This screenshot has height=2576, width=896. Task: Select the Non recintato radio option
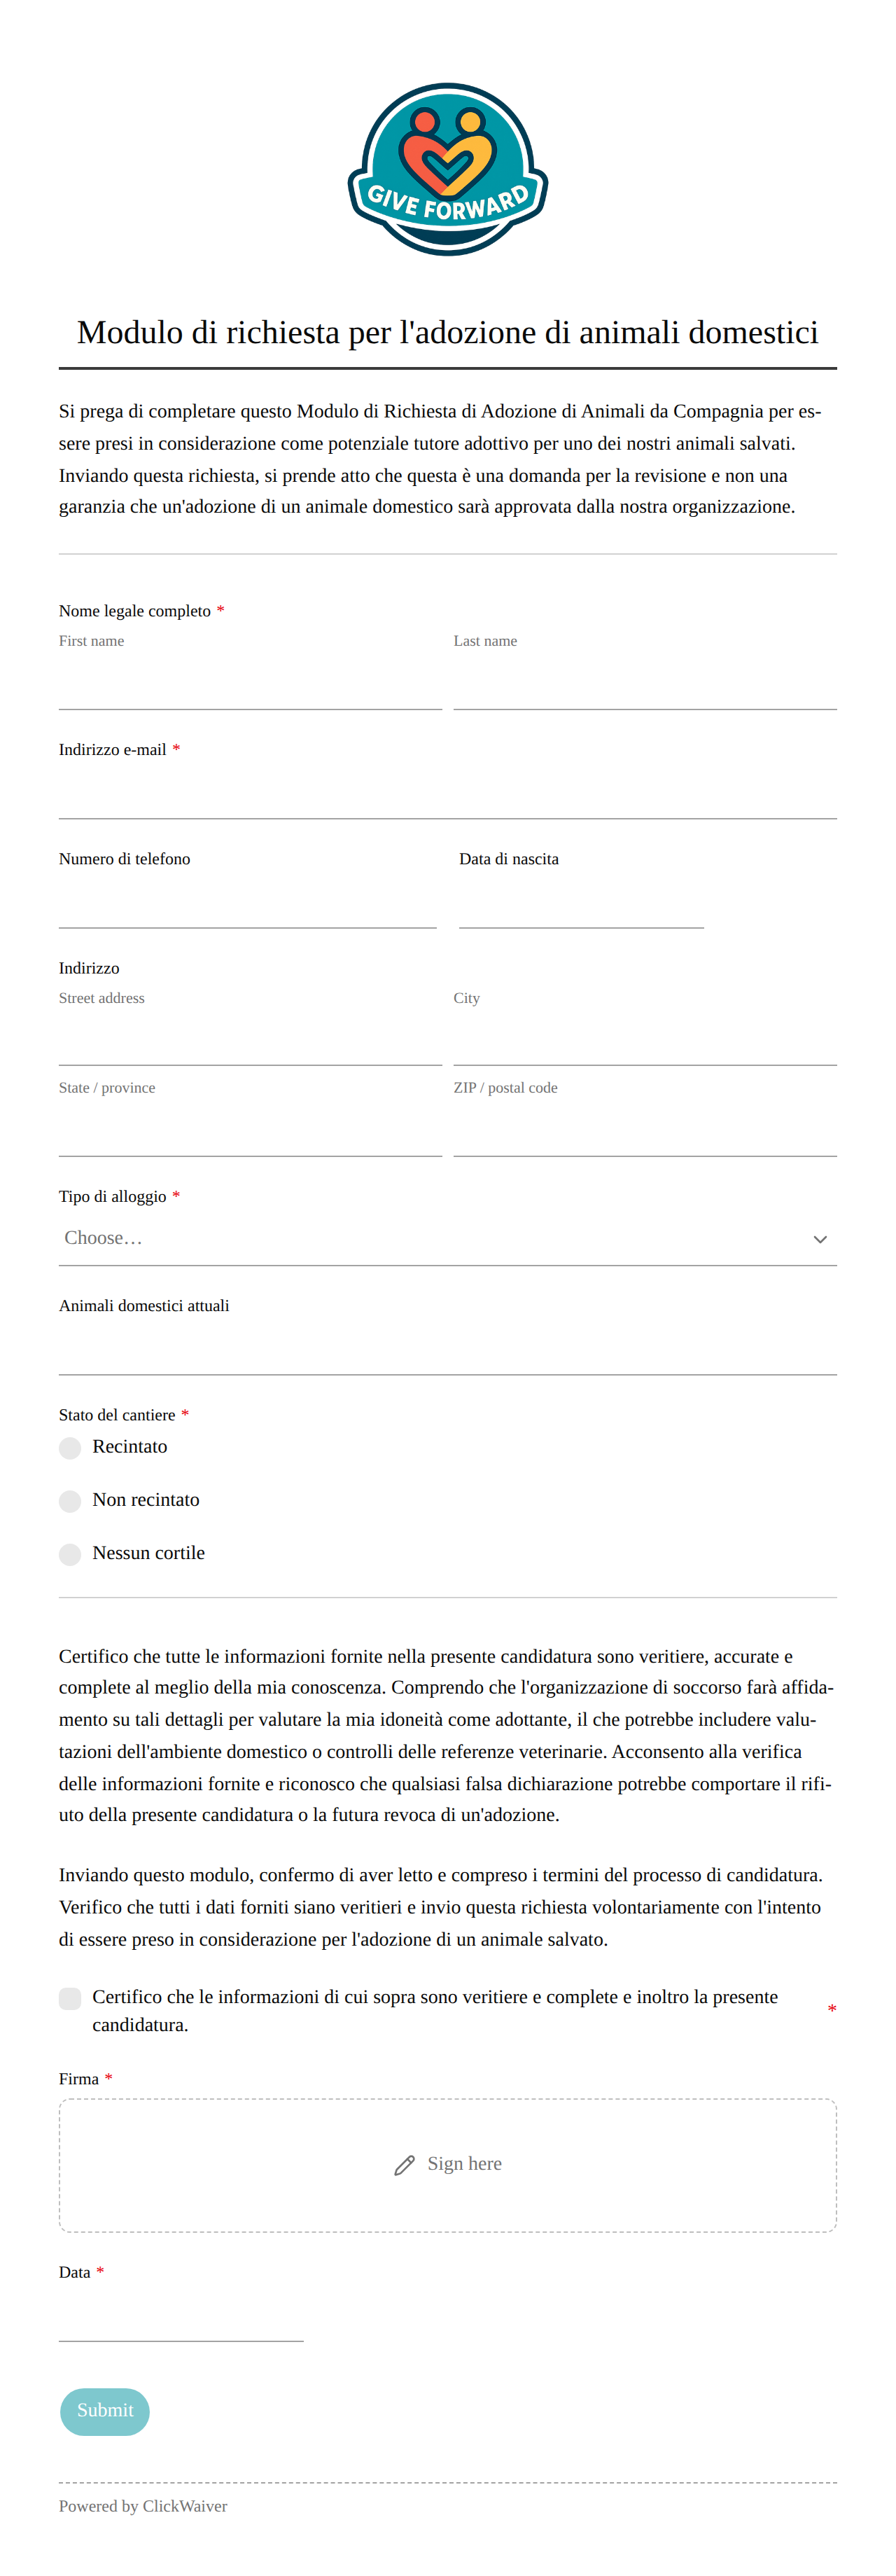click(70, 1501)
